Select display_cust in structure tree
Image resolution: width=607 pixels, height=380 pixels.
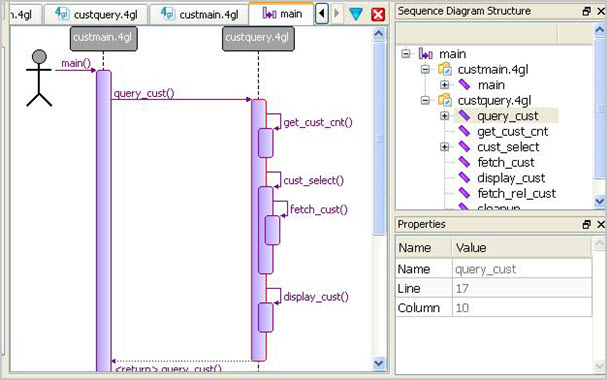pos(511,178)
